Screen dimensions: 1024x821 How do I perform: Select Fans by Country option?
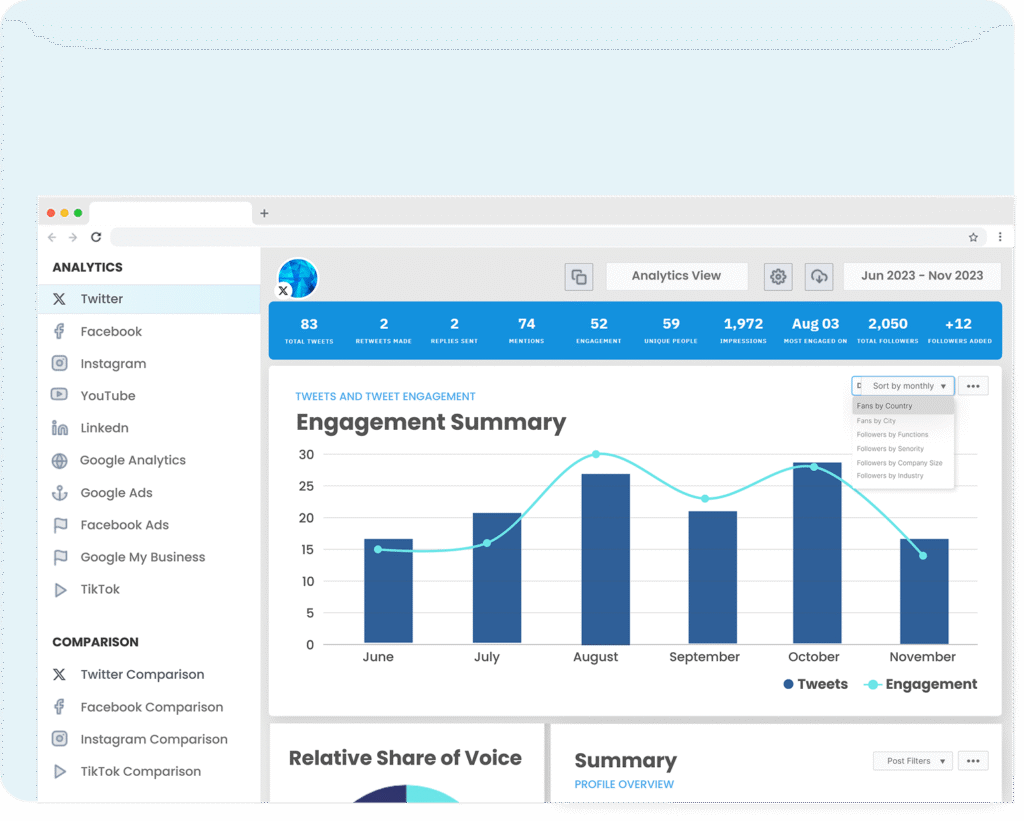pos(885,406)
